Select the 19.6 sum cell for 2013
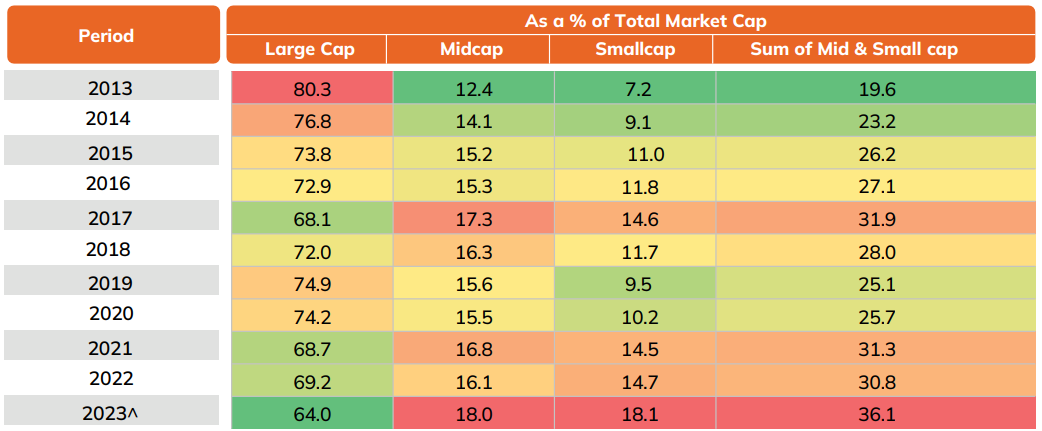This screenshot has width=1042, height=431. click(x=876, y=89)
